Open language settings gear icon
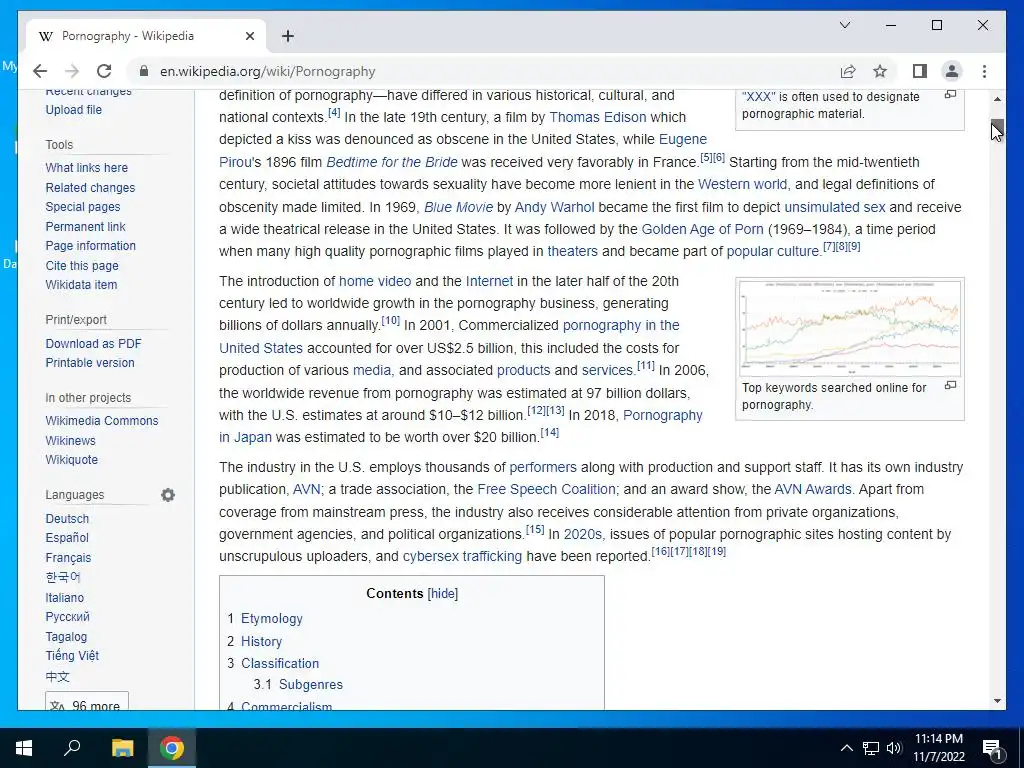1024x768 pixels. (168, 495)
